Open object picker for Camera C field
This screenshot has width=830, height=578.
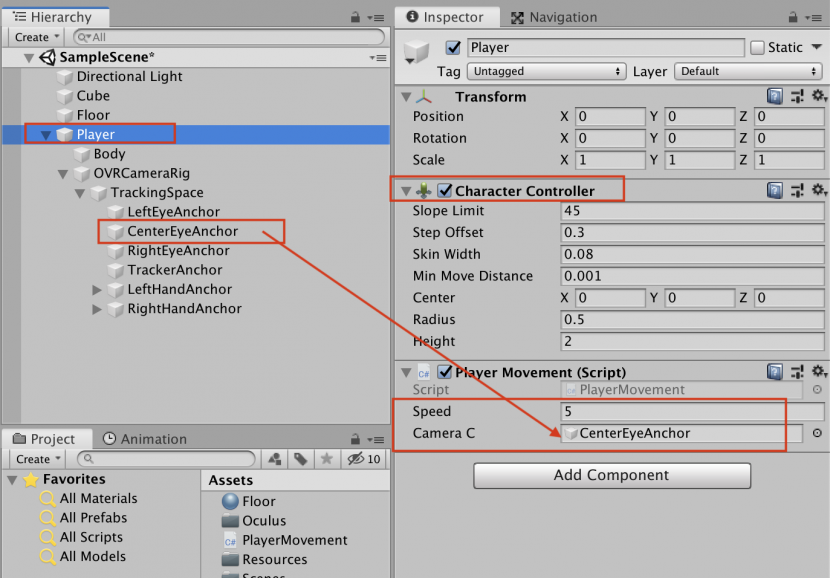click(817, 433)
